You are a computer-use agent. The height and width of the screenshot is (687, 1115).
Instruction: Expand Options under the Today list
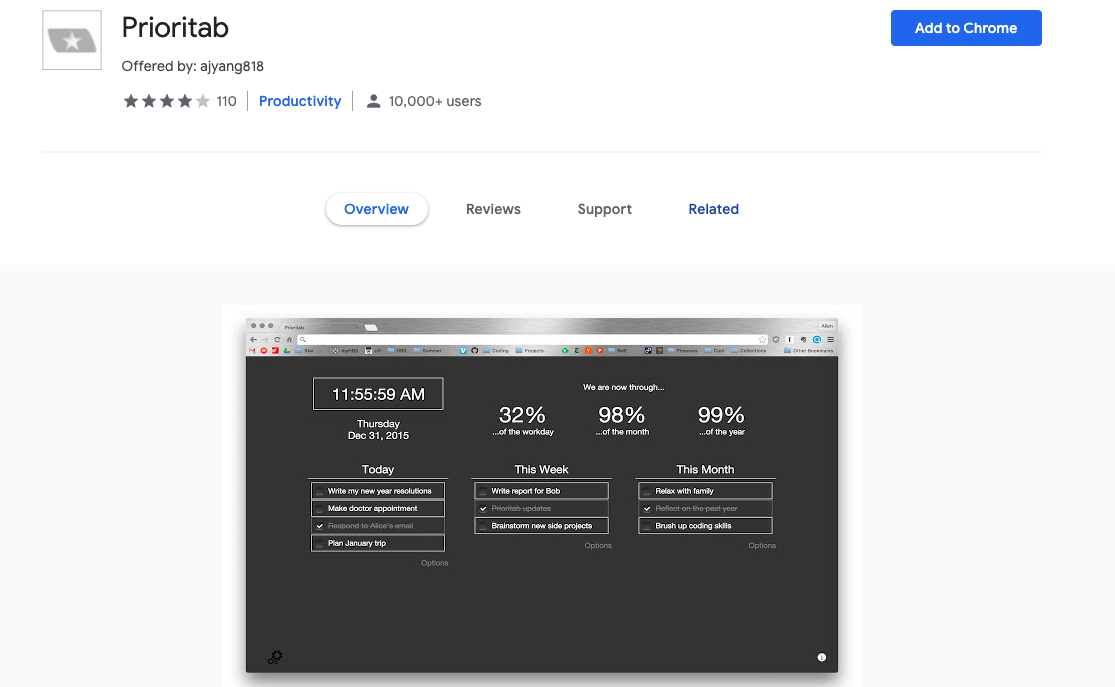tap(434, 563)
